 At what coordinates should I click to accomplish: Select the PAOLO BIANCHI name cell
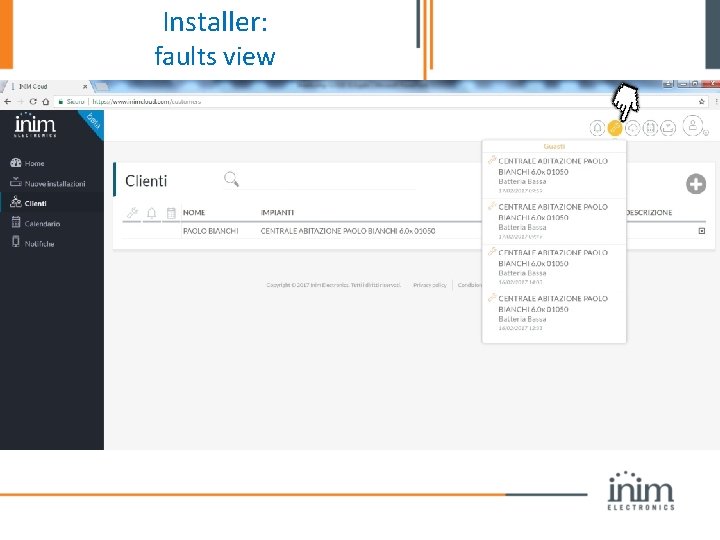click(210, 231)
